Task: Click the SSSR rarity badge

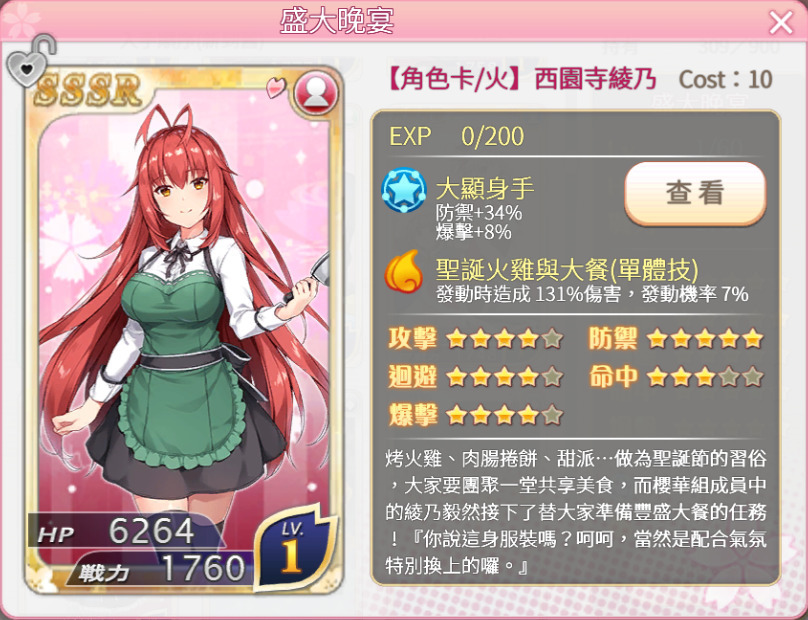Action: (88, 91)
